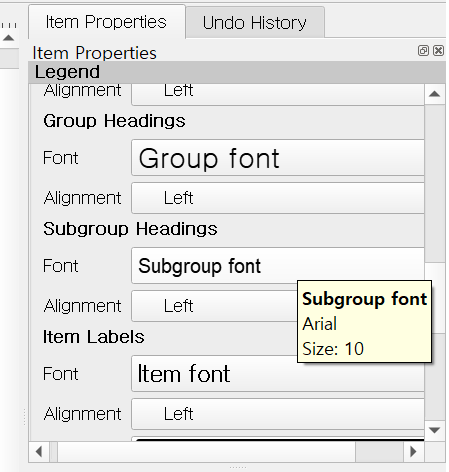The width and height of the screenshot is (449, 472).
Task: Open Item Labels Alignment dropdown
Action: pos(278,414)
